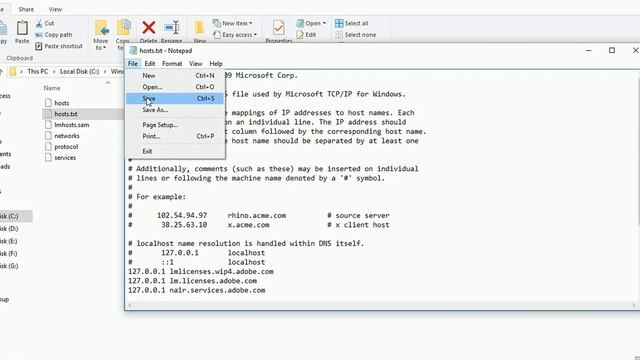Click Local Disk (C:) in the address bar

(79, 72)
